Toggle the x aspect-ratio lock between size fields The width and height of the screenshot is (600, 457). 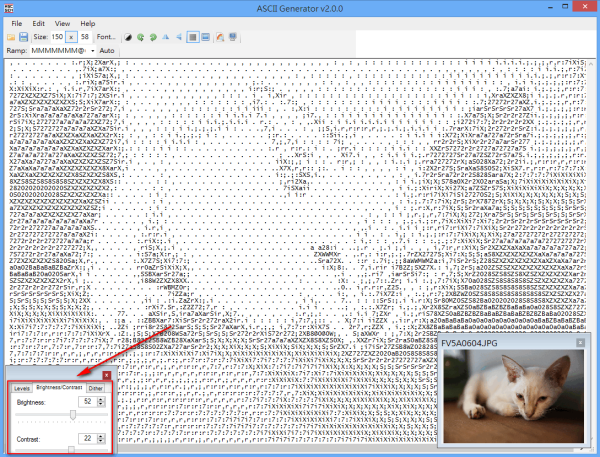[x=71, y=37]
